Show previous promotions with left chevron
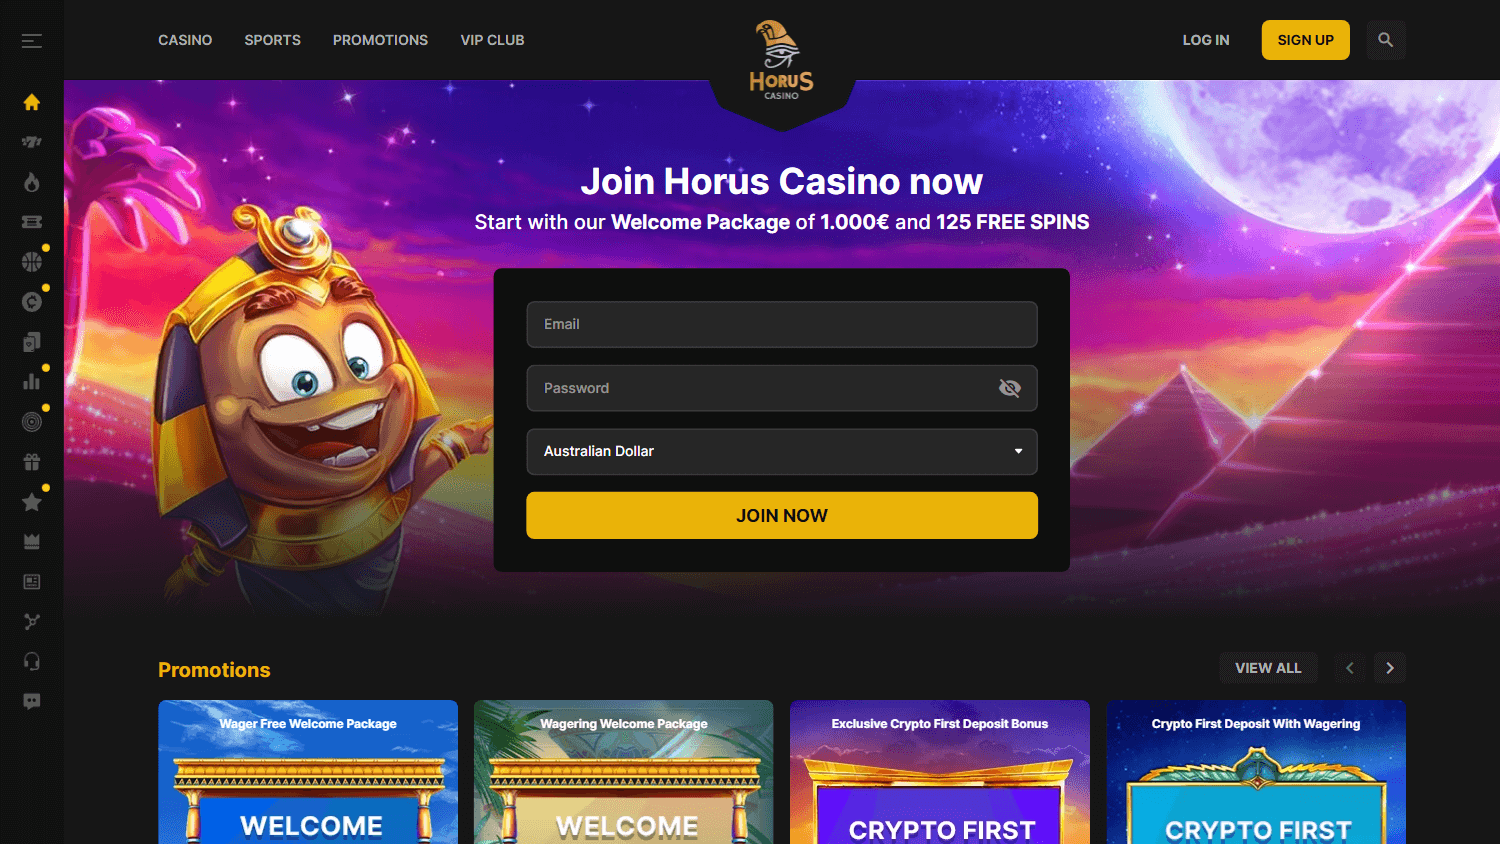This screenshot has height=844, width=1500. pos(1350,668)
